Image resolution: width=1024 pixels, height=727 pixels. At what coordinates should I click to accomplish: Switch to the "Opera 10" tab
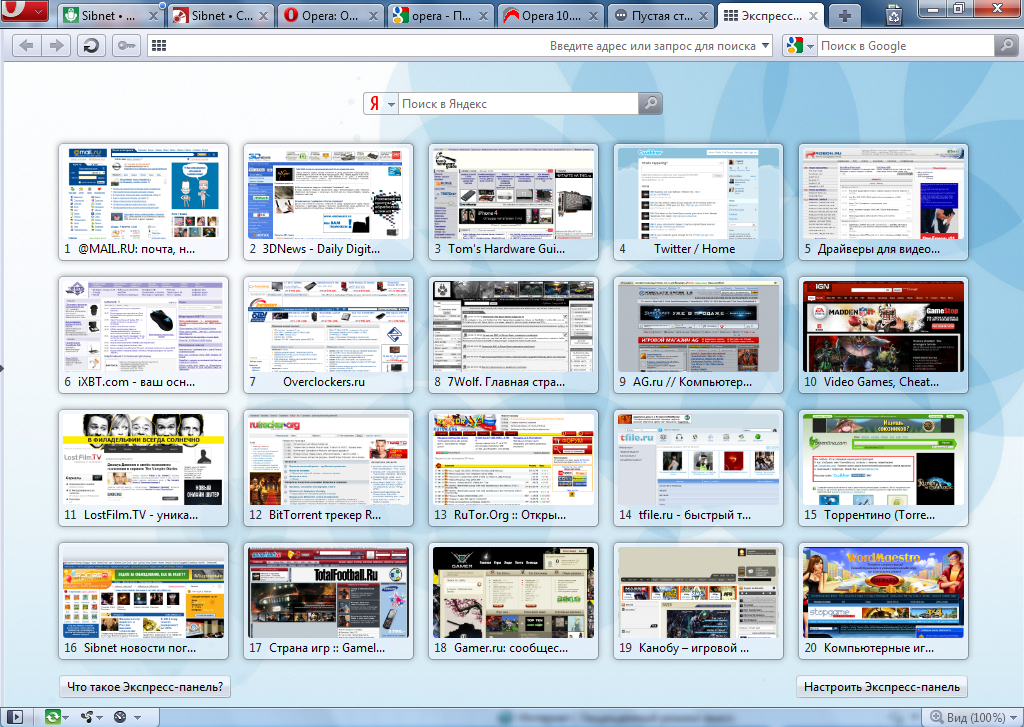click(550, 15)
